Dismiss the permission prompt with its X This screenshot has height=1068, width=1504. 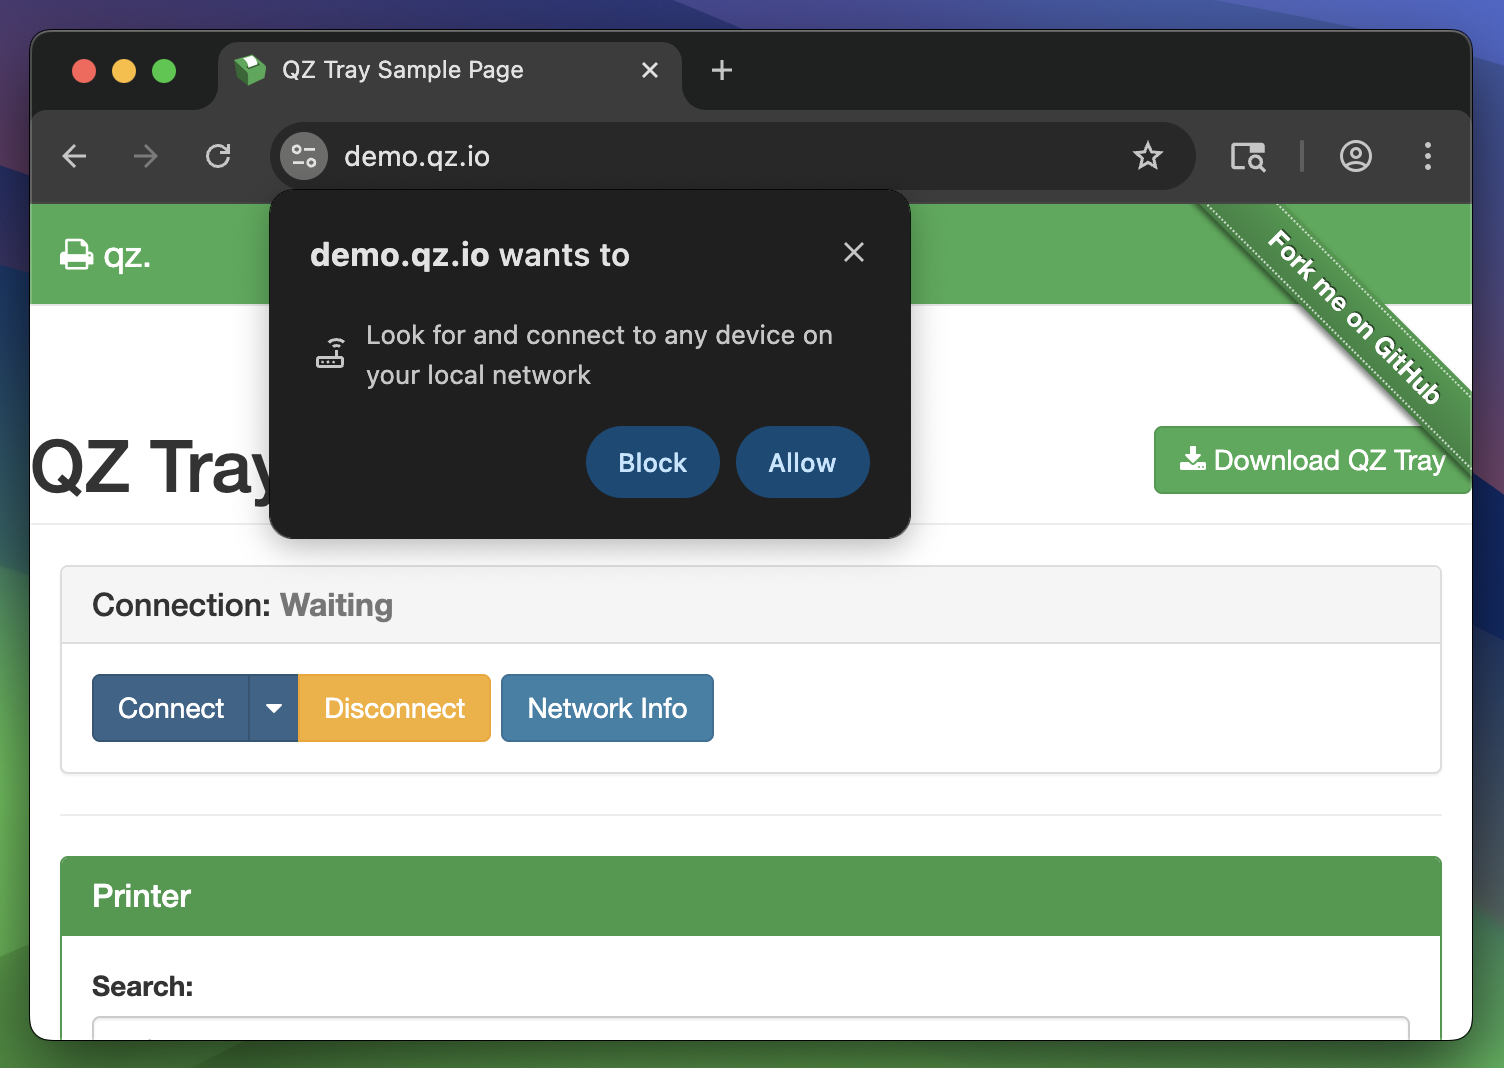(x=854, y=252)
